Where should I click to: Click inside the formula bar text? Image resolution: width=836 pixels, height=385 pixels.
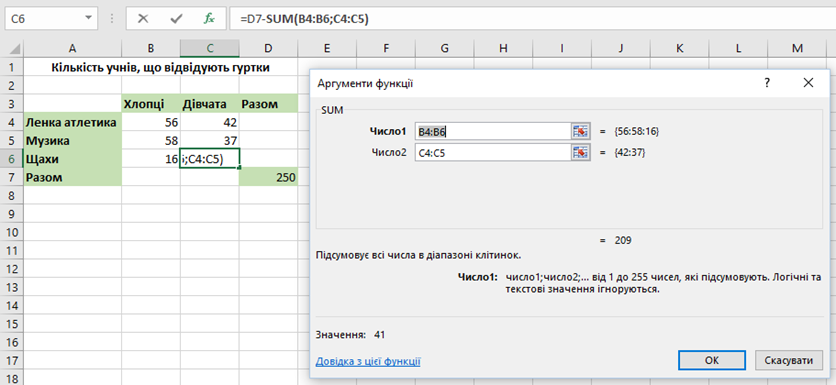tap(304, 19)
